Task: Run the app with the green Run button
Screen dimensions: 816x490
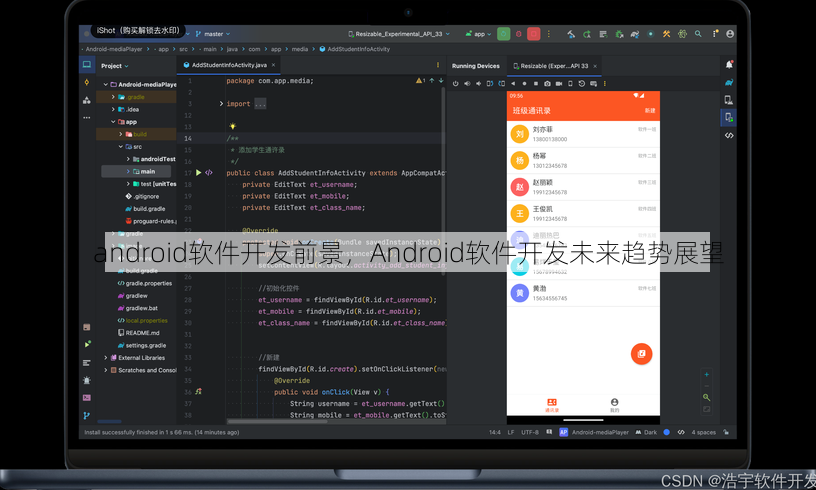Action: click(x=503, y=34)
